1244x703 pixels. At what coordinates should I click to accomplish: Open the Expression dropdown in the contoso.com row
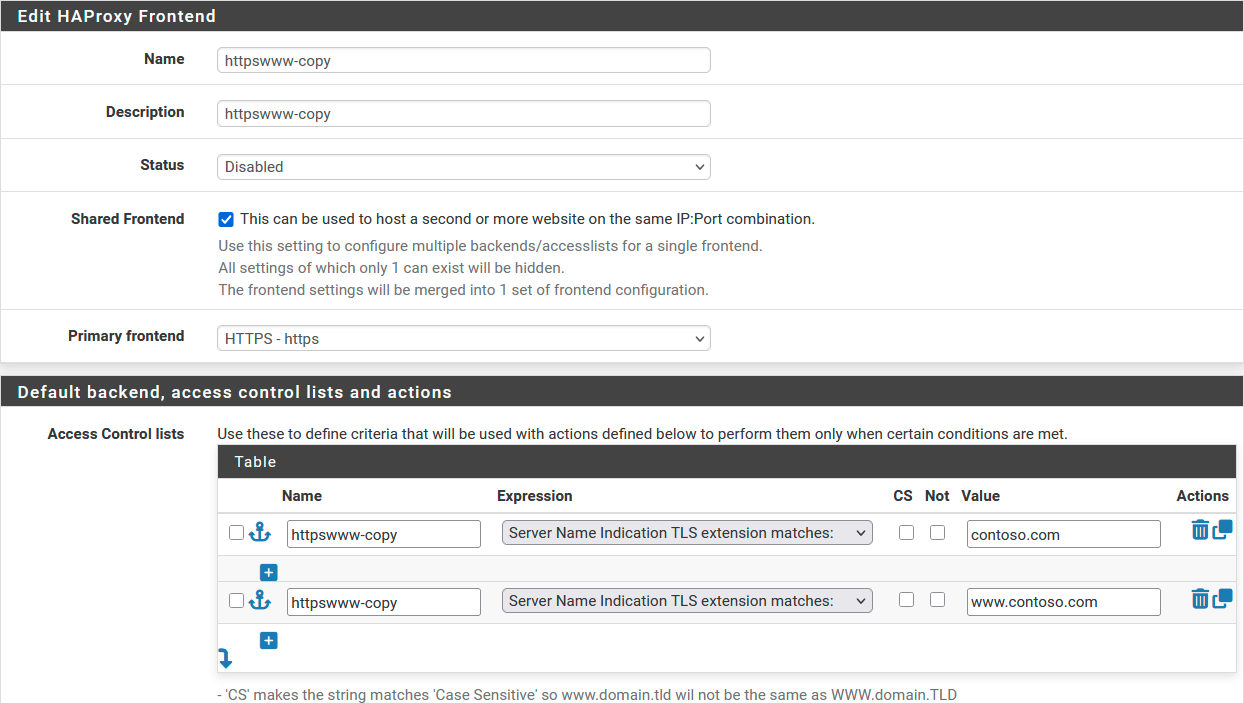pyautogui.click(x=687, y=533)
